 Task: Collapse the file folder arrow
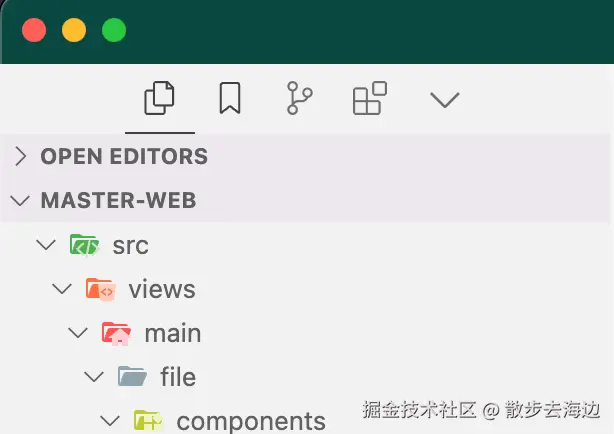coord(94,377)
